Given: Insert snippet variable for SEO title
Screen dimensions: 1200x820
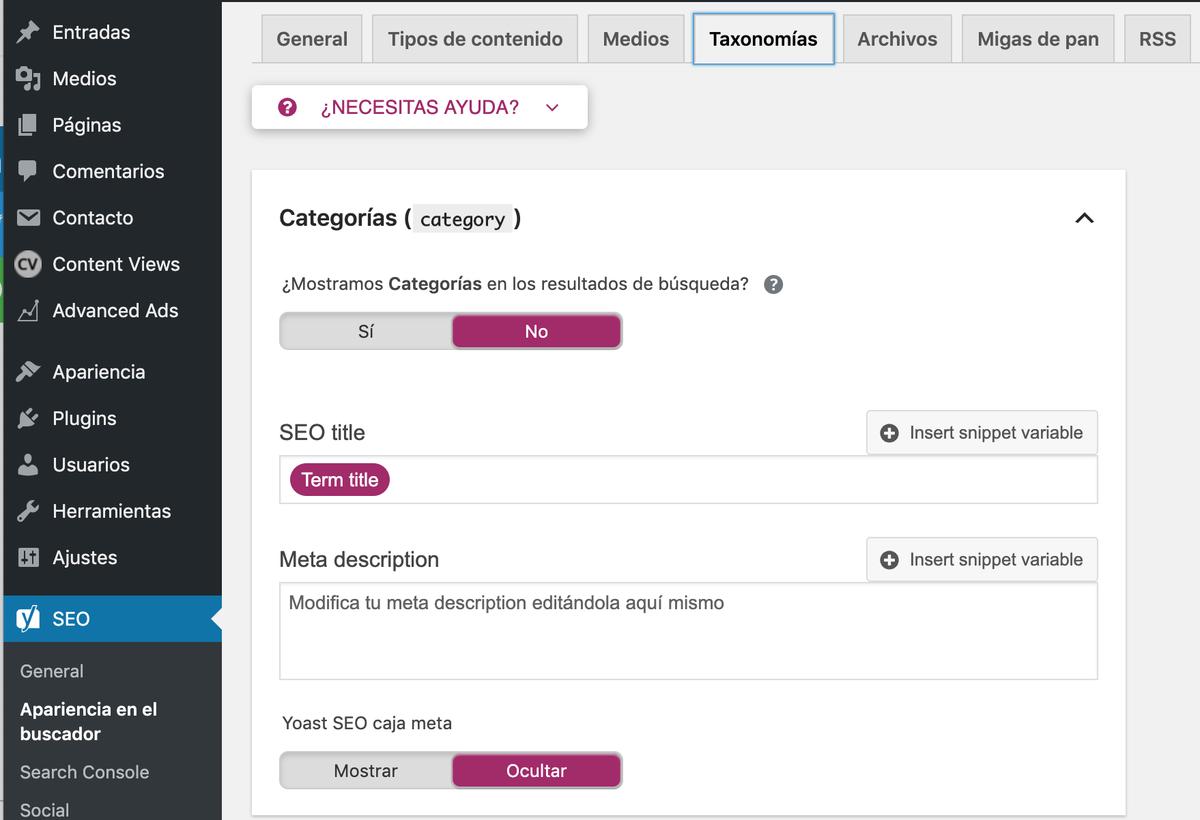Looking at the screenshot, I should click(982, 433).
